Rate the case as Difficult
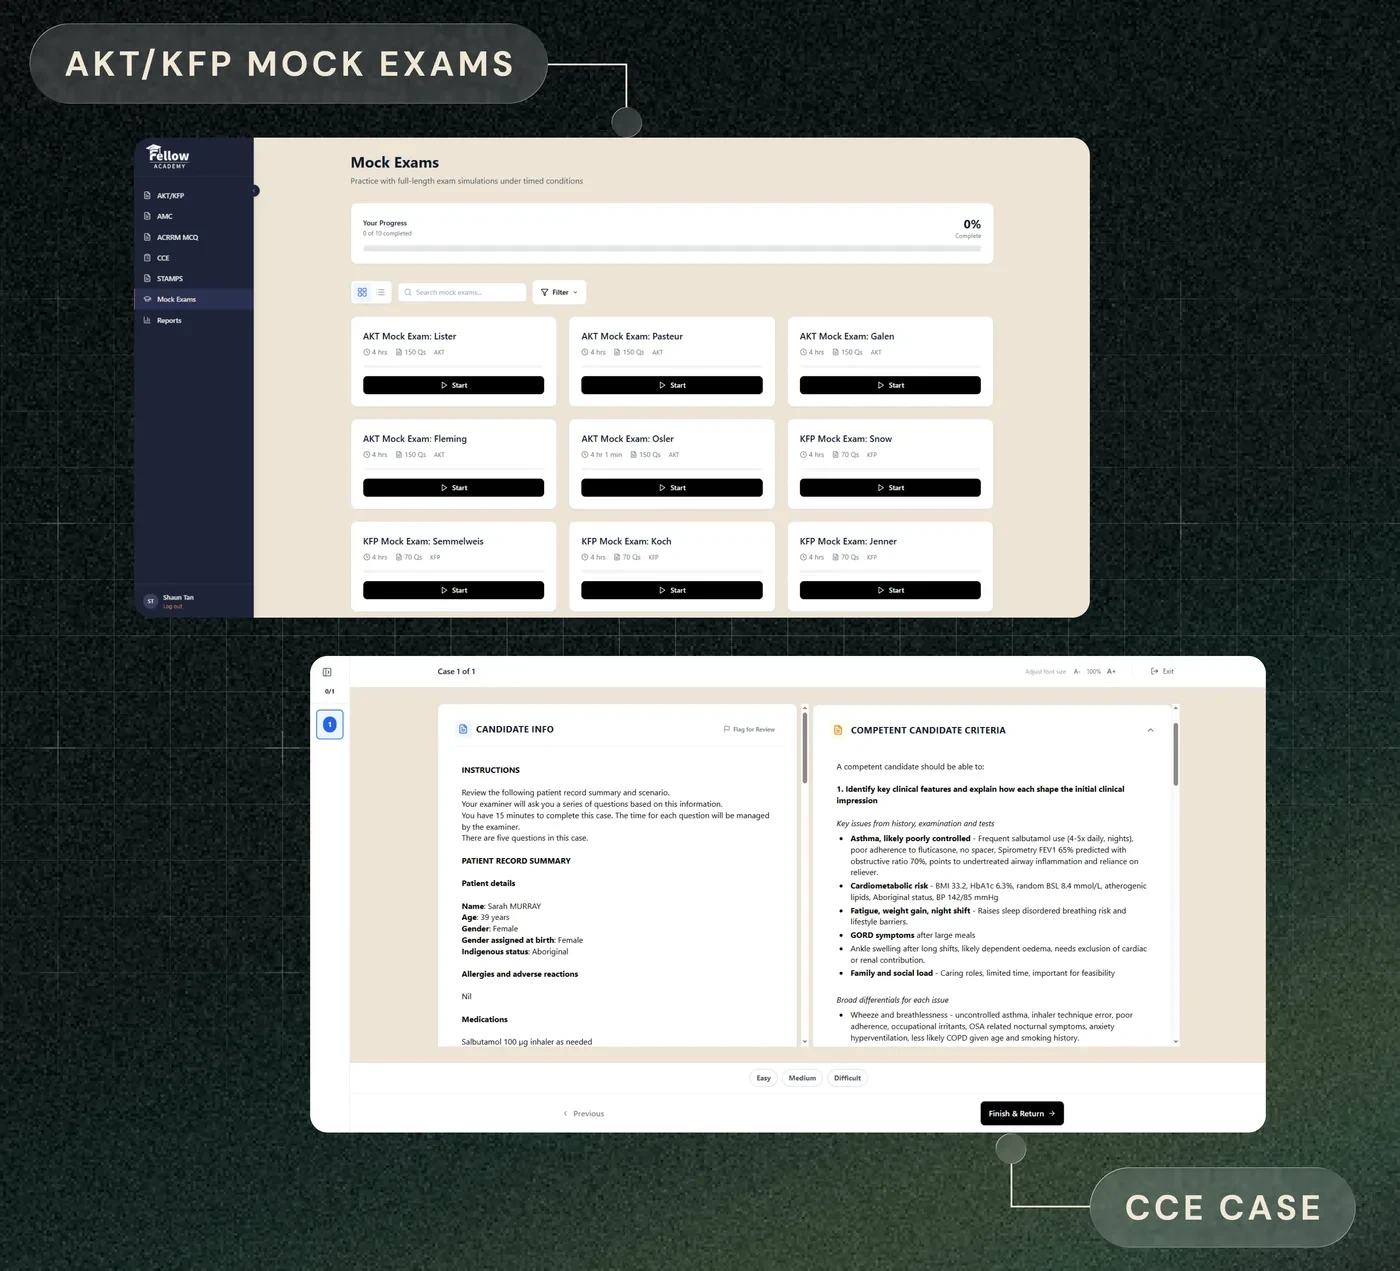The height and width of the screenshot is (1271, 1400). (847, 1078)
